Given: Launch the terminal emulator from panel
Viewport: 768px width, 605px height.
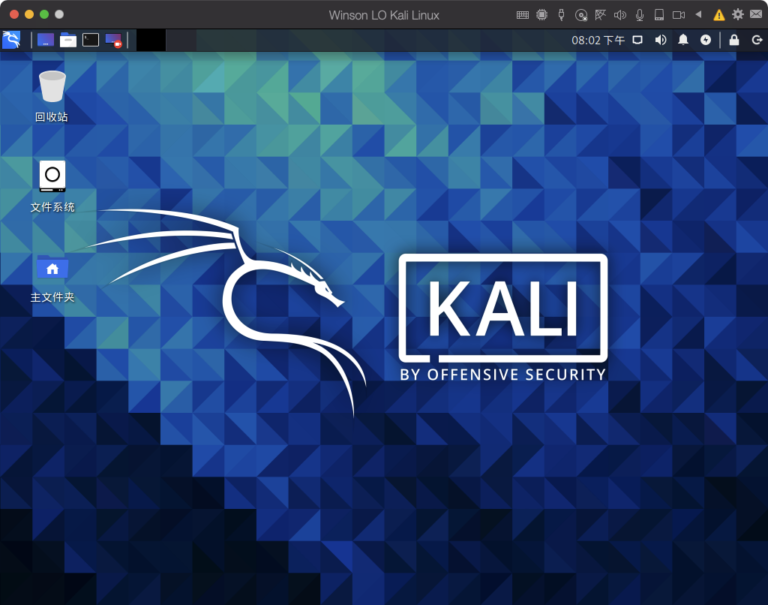Looking at the screenshot, I should [91, 40].
